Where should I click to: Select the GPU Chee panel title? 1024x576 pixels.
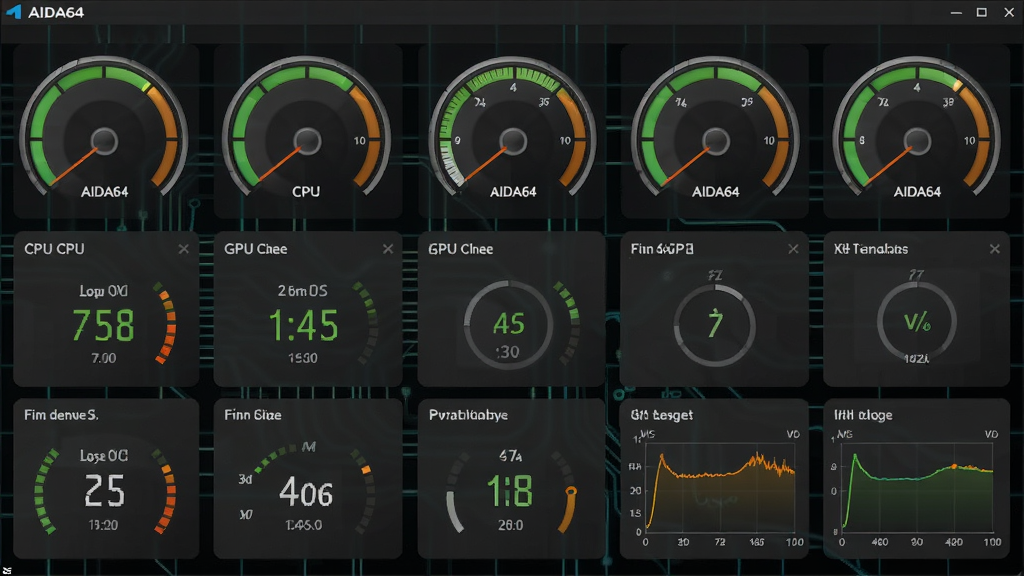pyautogui.click(x=255, y=249)
